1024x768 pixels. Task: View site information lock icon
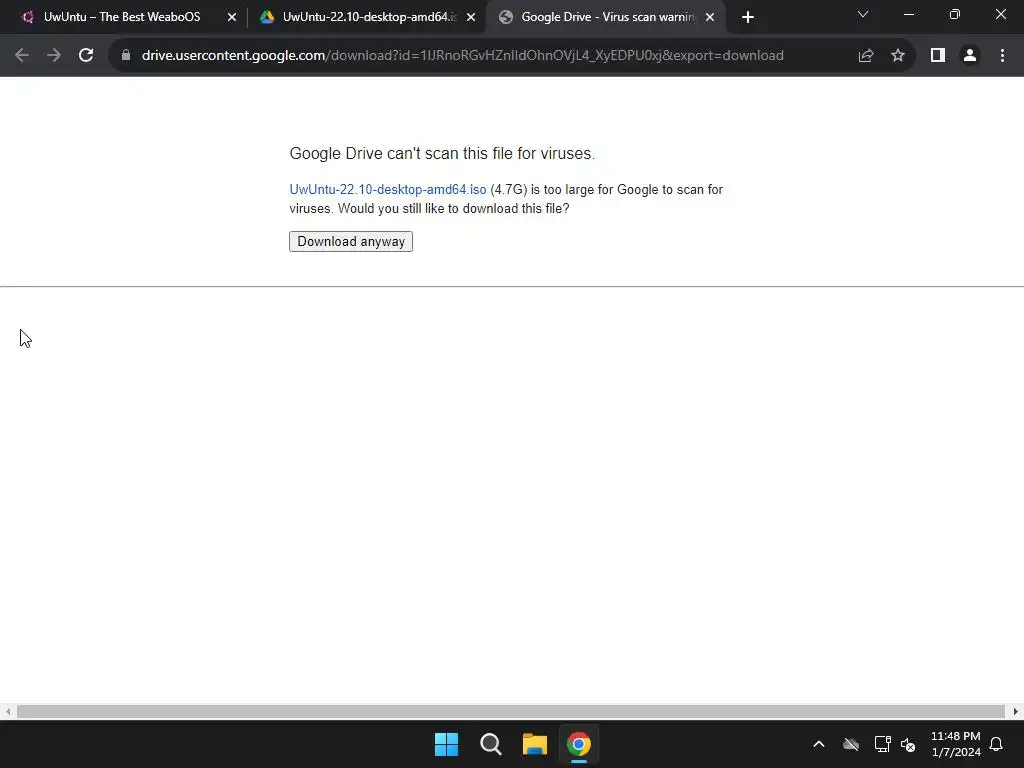coord(126,56)
